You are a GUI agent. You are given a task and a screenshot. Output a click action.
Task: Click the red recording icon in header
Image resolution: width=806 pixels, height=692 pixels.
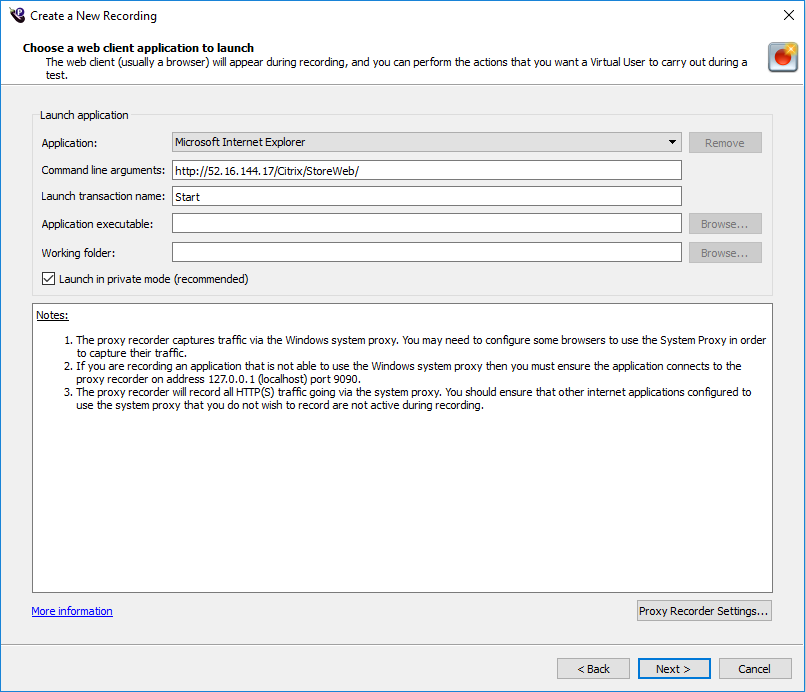pos(782,58)
